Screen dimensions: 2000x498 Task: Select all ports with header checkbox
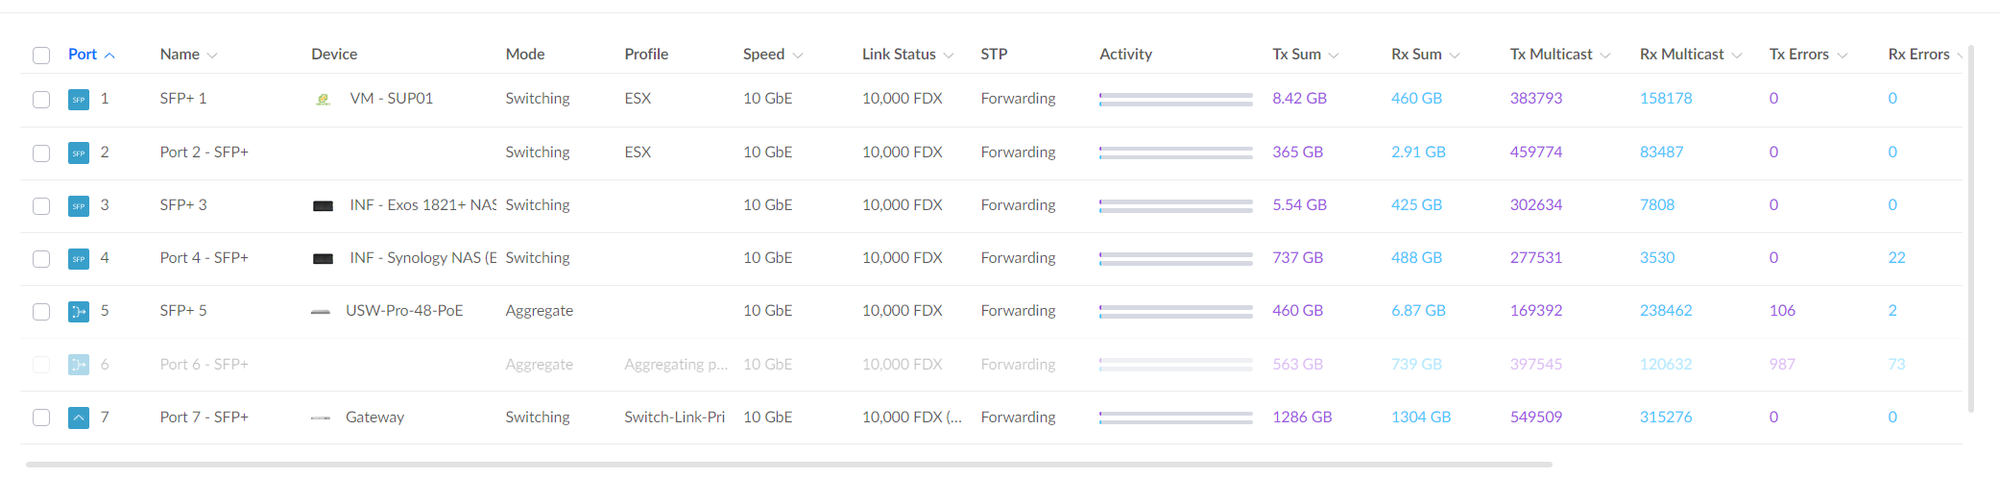click(x=41, y=55)
